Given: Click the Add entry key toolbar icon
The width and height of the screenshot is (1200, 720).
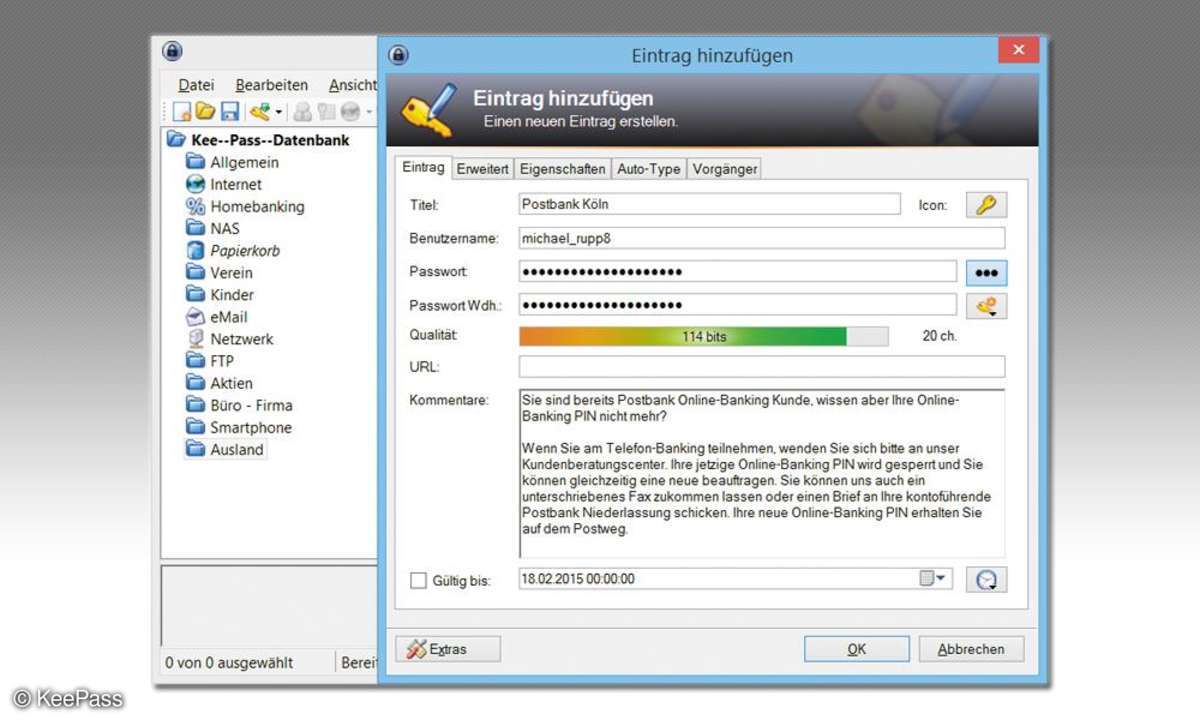Looking at the screenshot, I should pyautogui.click(x=260, y=112).
